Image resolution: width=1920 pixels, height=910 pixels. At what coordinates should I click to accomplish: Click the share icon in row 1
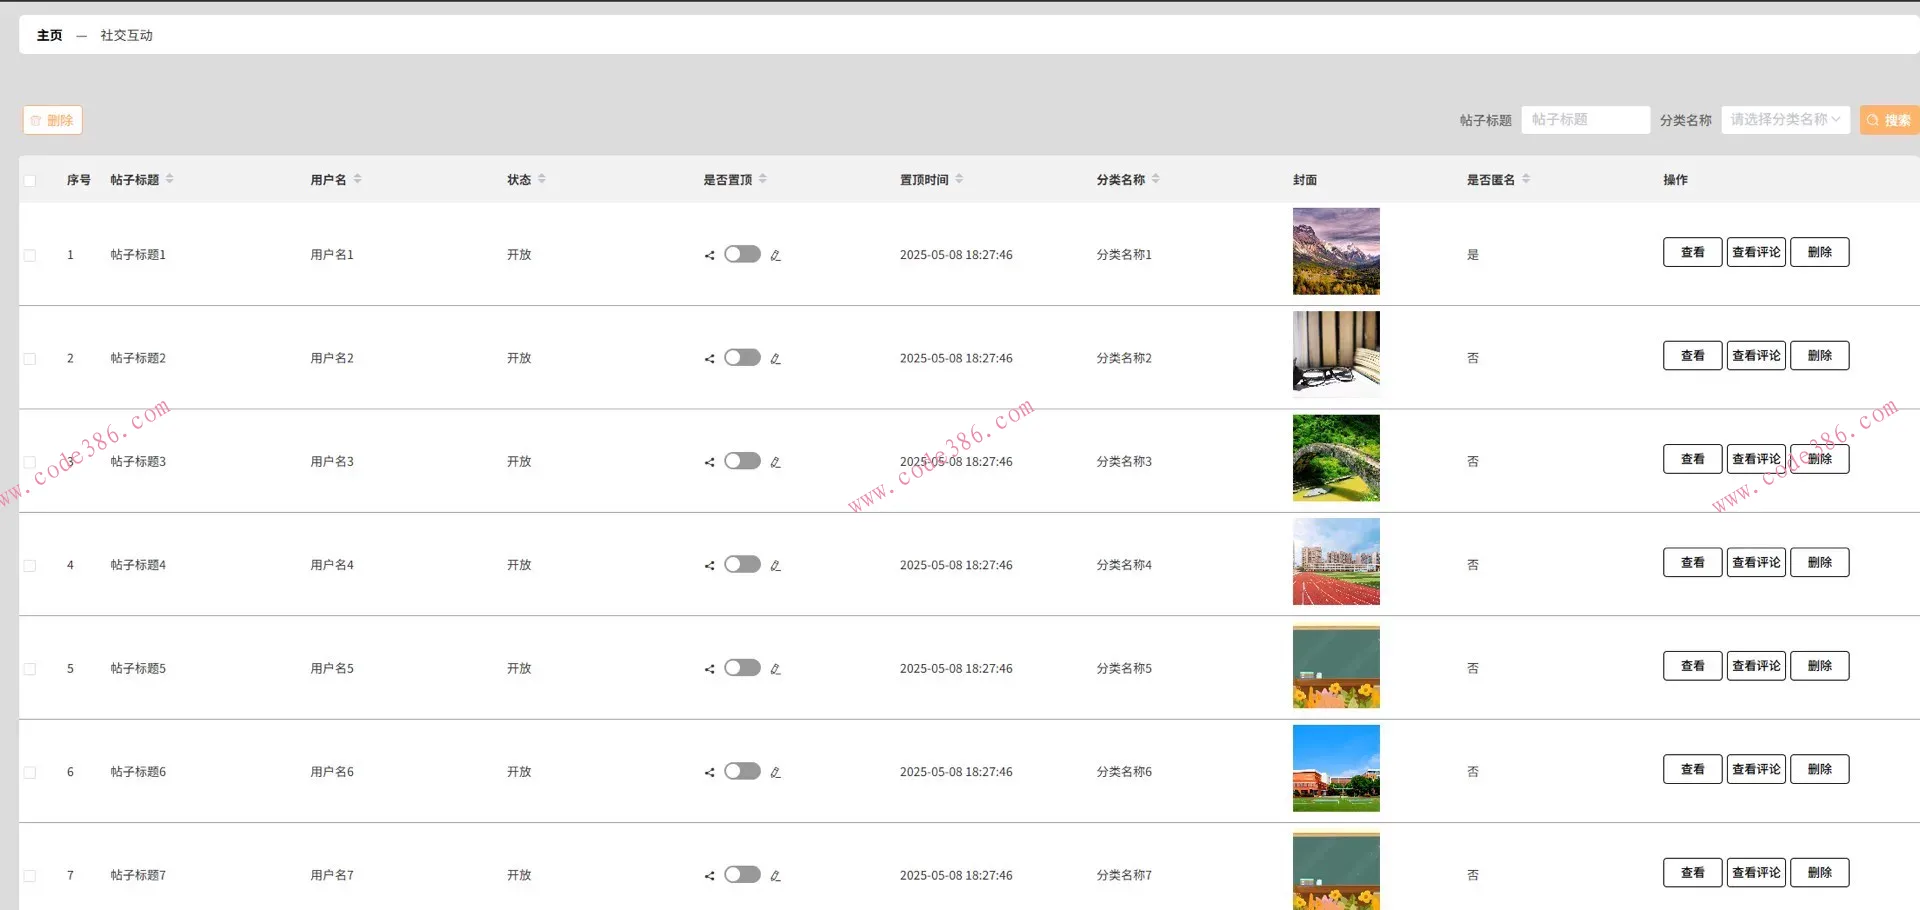coord(709,255)
